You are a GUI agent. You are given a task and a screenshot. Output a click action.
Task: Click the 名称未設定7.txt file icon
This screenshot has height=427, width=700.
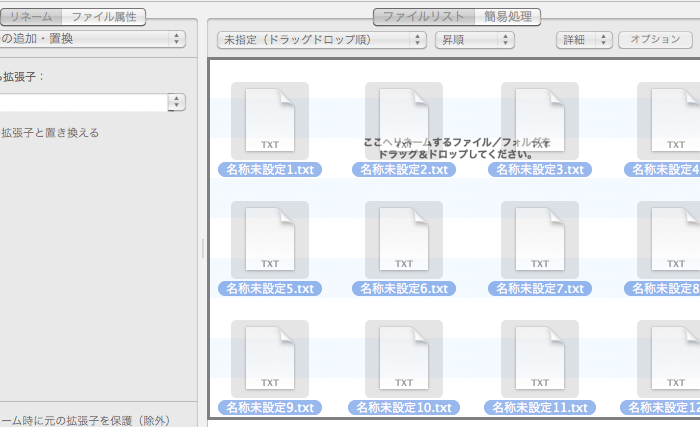pyautogui.click(x=540, y=238)
